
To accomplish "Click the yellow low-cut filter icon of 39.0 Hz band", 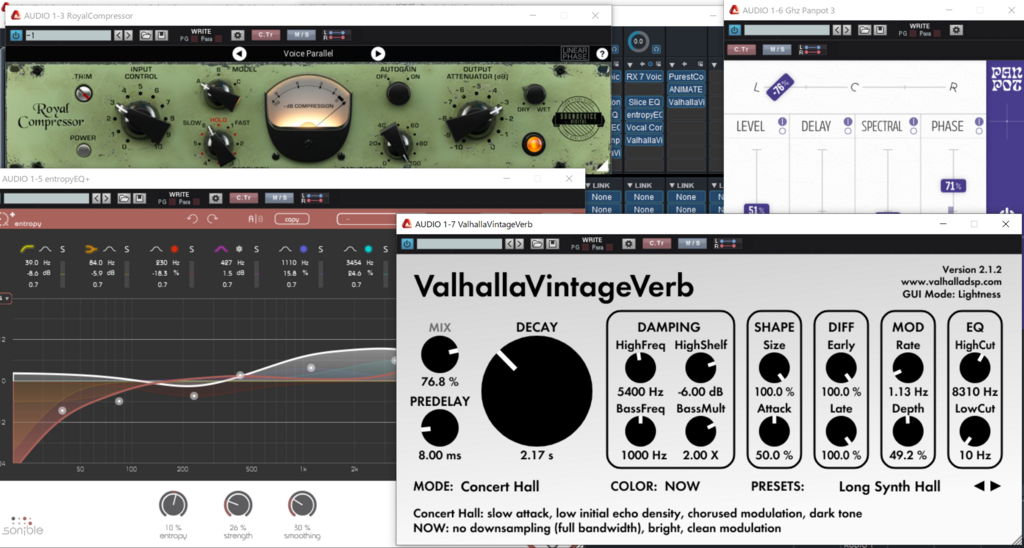I will point(28,249).
